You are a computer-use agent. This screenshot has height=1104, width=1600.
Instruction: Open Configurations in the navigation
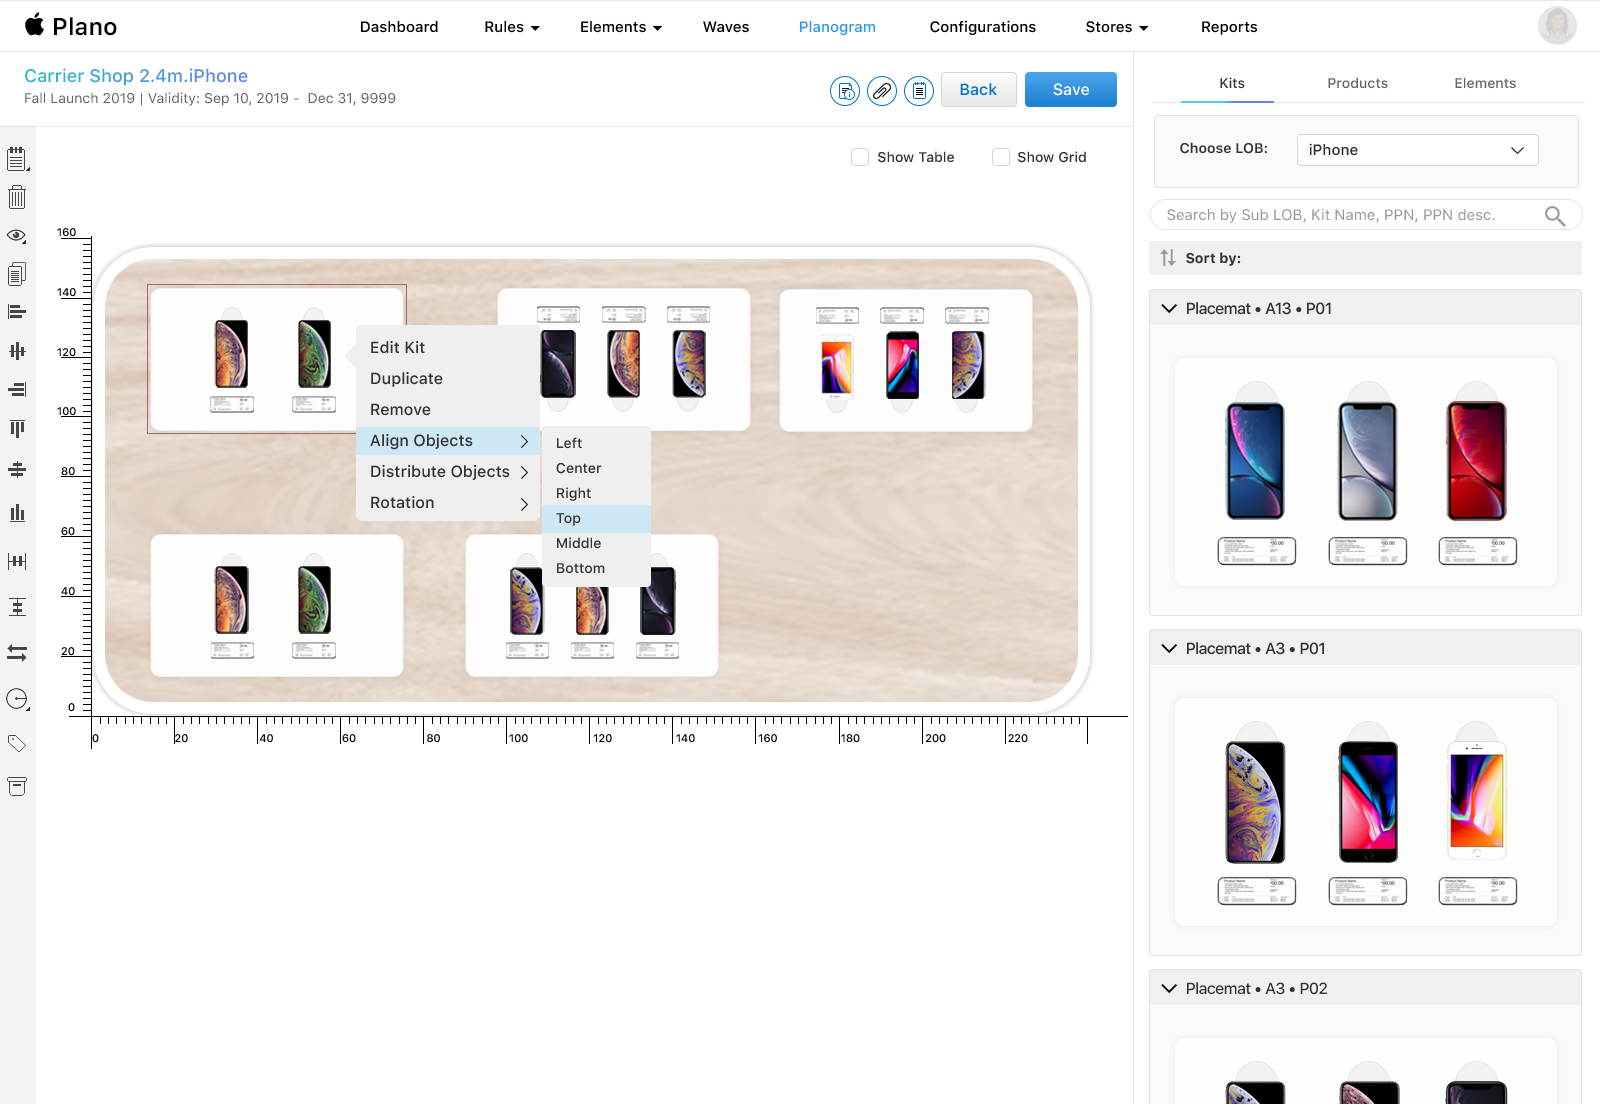click(983, 27)
